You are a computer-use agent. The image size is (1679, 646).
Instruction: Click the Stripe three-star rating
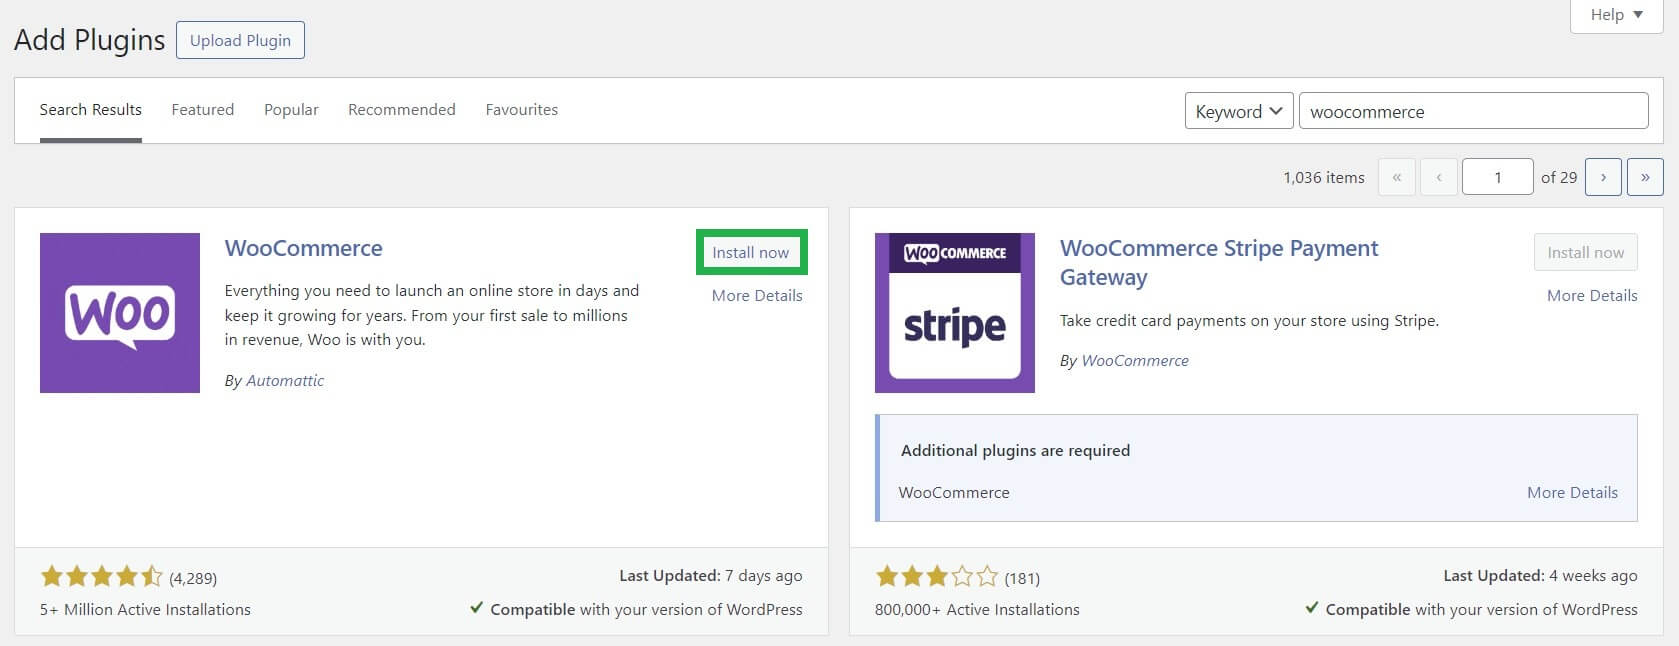pos(937,576)
